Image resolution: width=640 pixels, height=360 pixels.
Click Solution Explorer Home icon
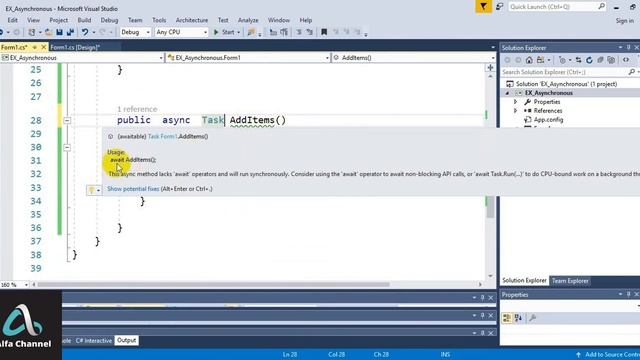point(529,60)
